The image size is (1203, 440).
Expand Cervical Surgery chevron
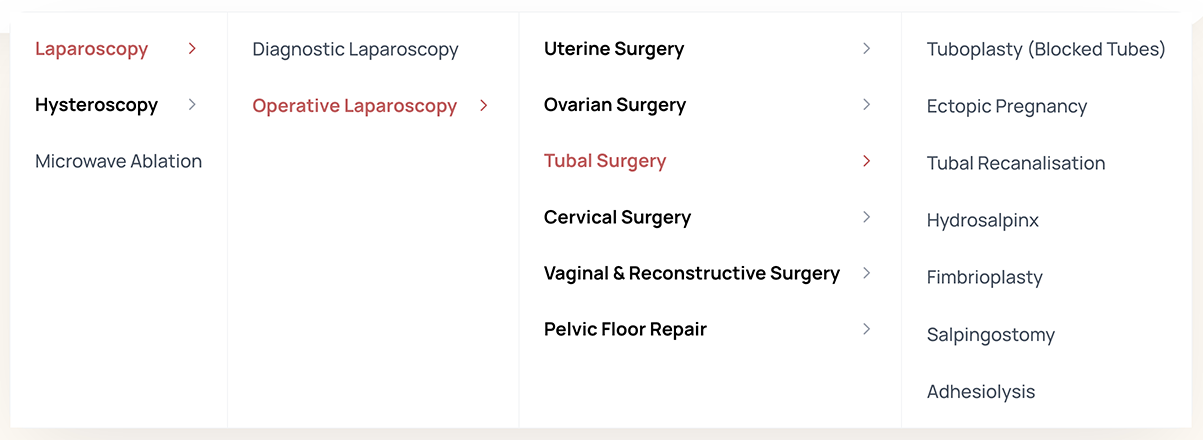pos(867,217)
